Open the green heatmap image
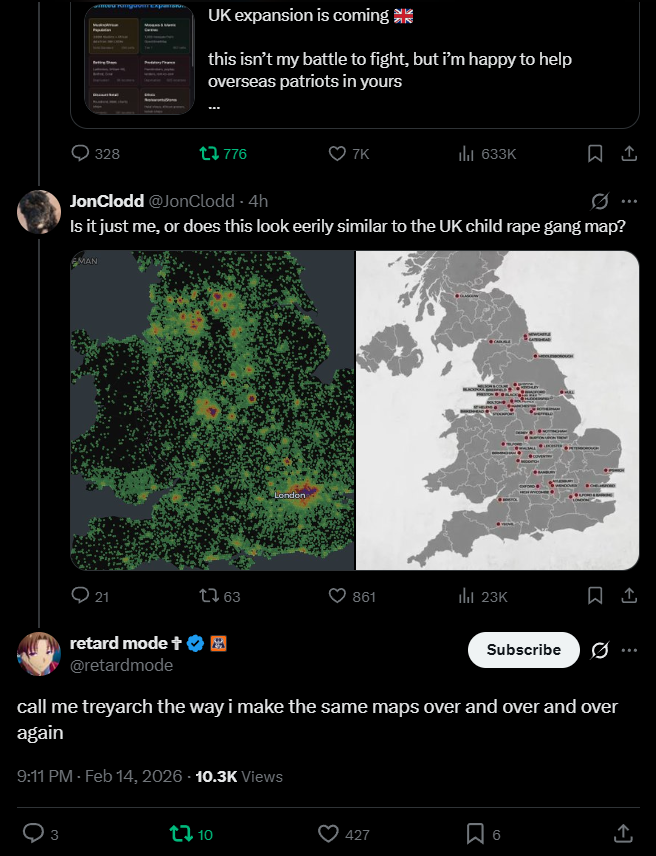The width and height of the screenshot is (656, 856). point(212,410)
